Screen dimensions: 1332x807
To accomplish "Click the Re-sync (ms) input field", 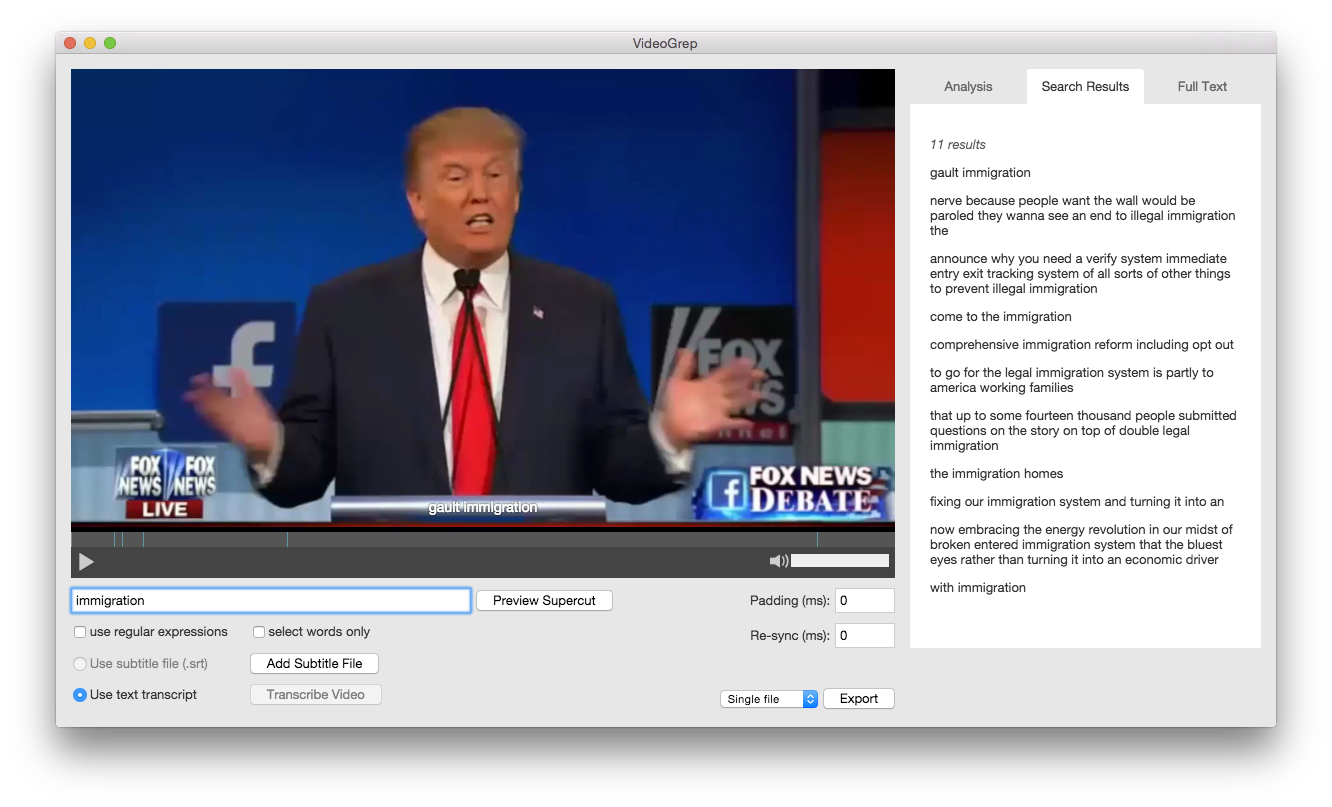I will [864, 635].
